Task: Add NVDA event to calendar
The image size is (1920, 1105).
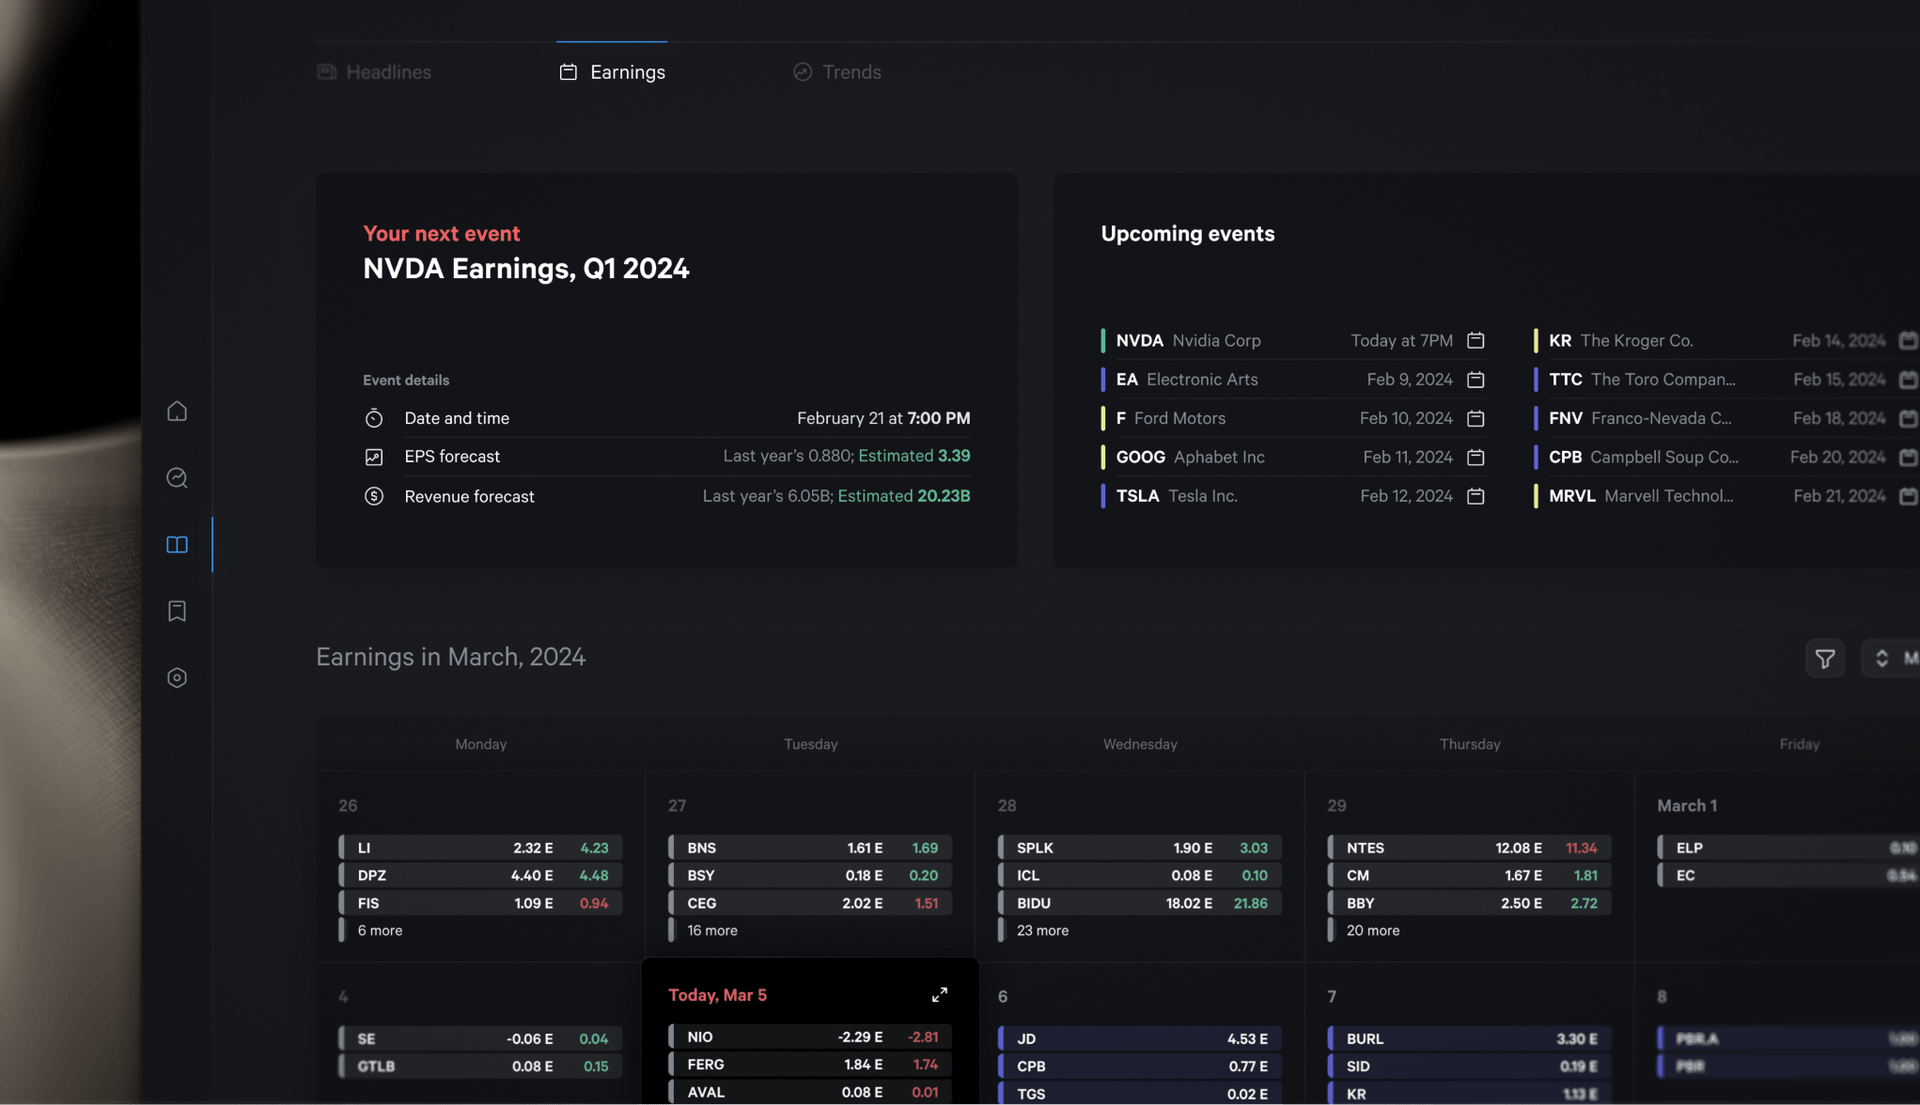Action: click(1475, 341)
